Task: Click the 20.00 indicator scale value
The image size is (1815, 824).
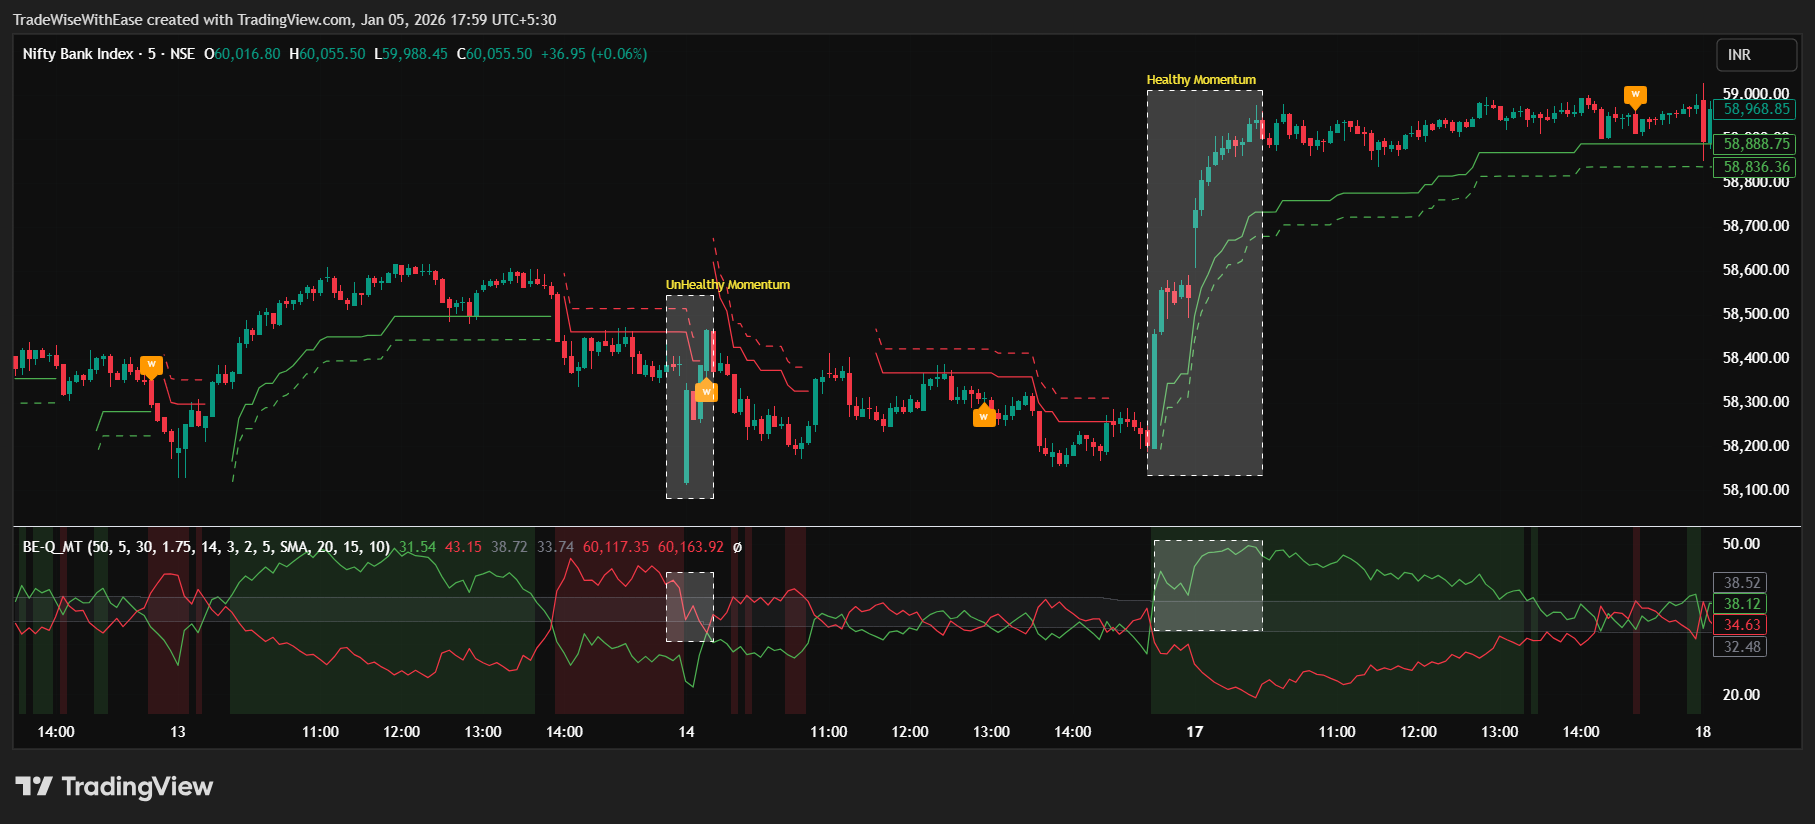Action: coord(1741,695)
